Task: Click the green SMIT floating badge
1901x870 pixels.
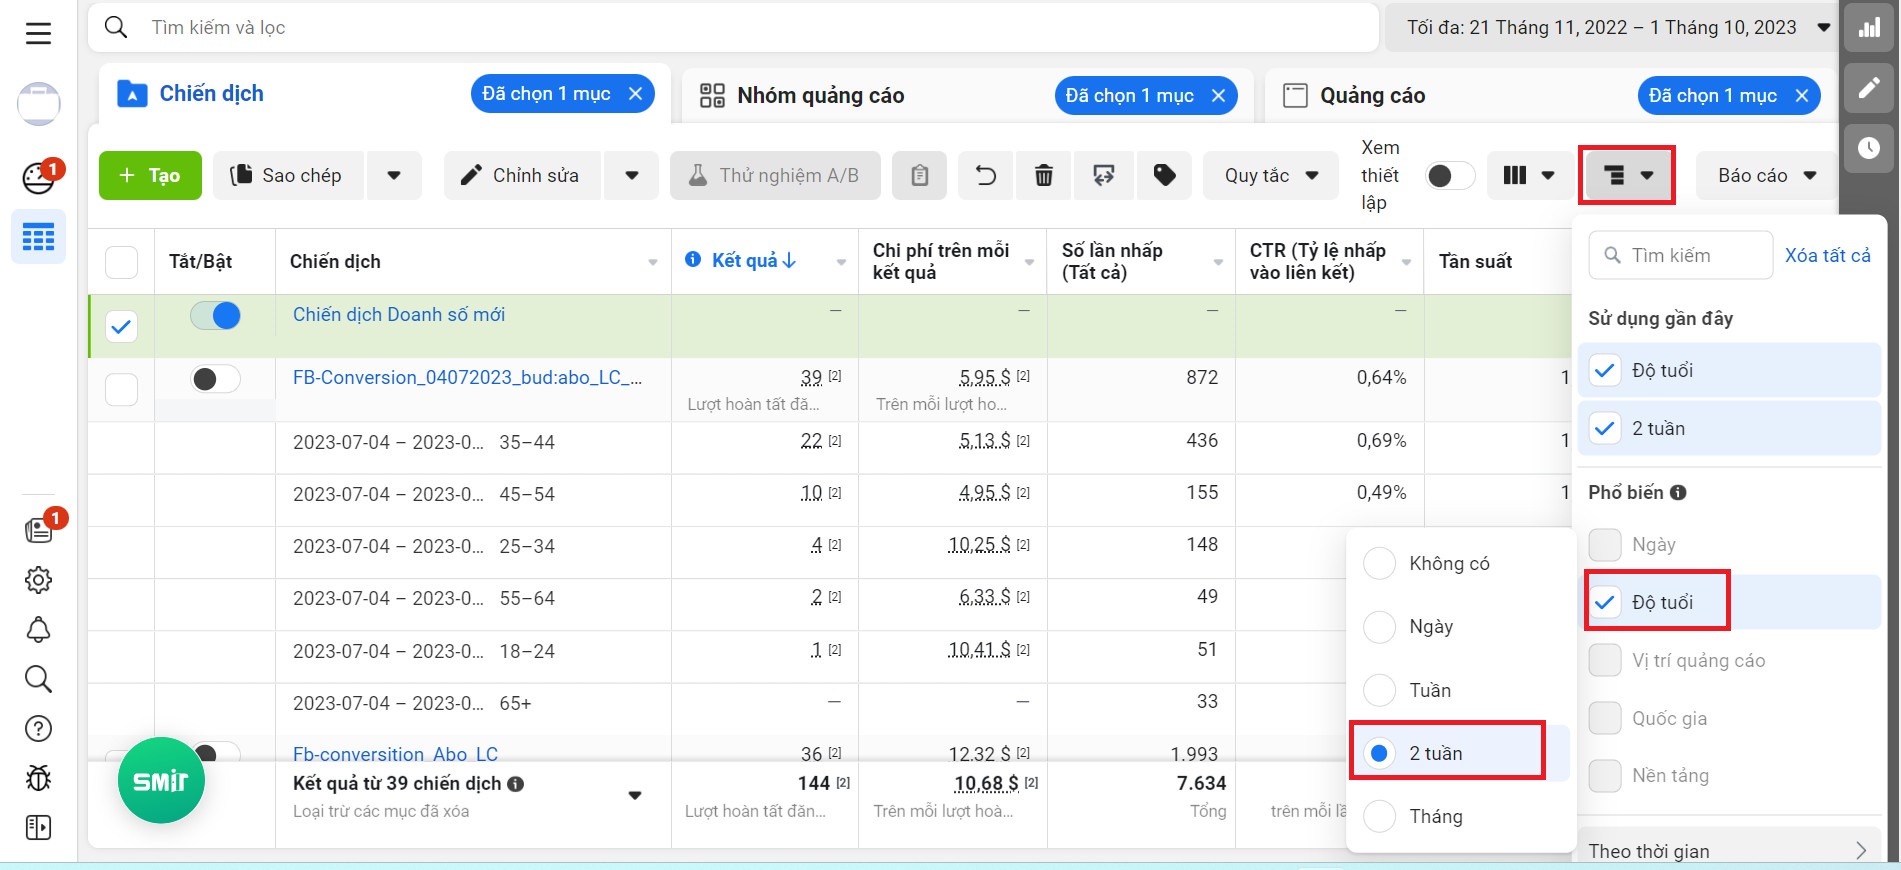Action: click(161, 780)
